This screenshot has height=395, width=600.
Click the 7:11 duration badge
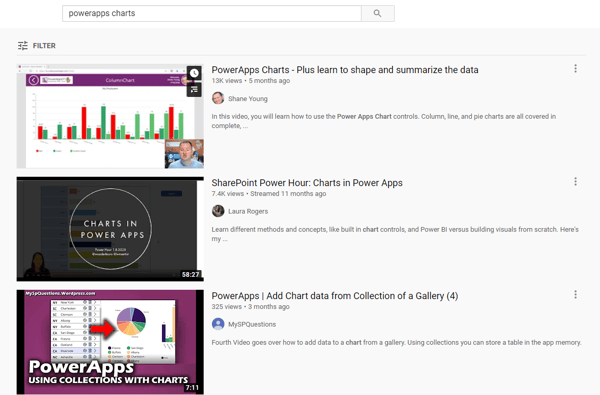click(x=192, y=388)
